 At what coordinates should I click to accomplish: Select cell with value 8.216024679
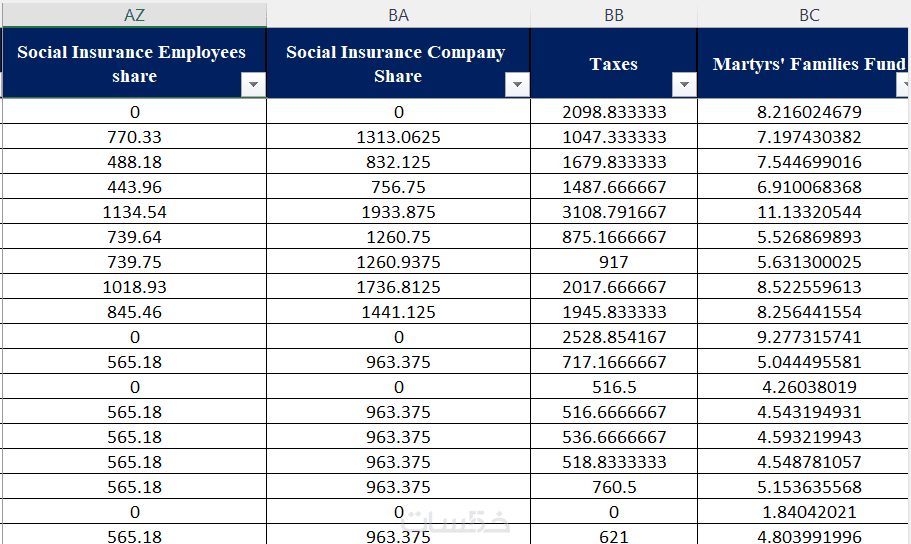coord(804,112)
